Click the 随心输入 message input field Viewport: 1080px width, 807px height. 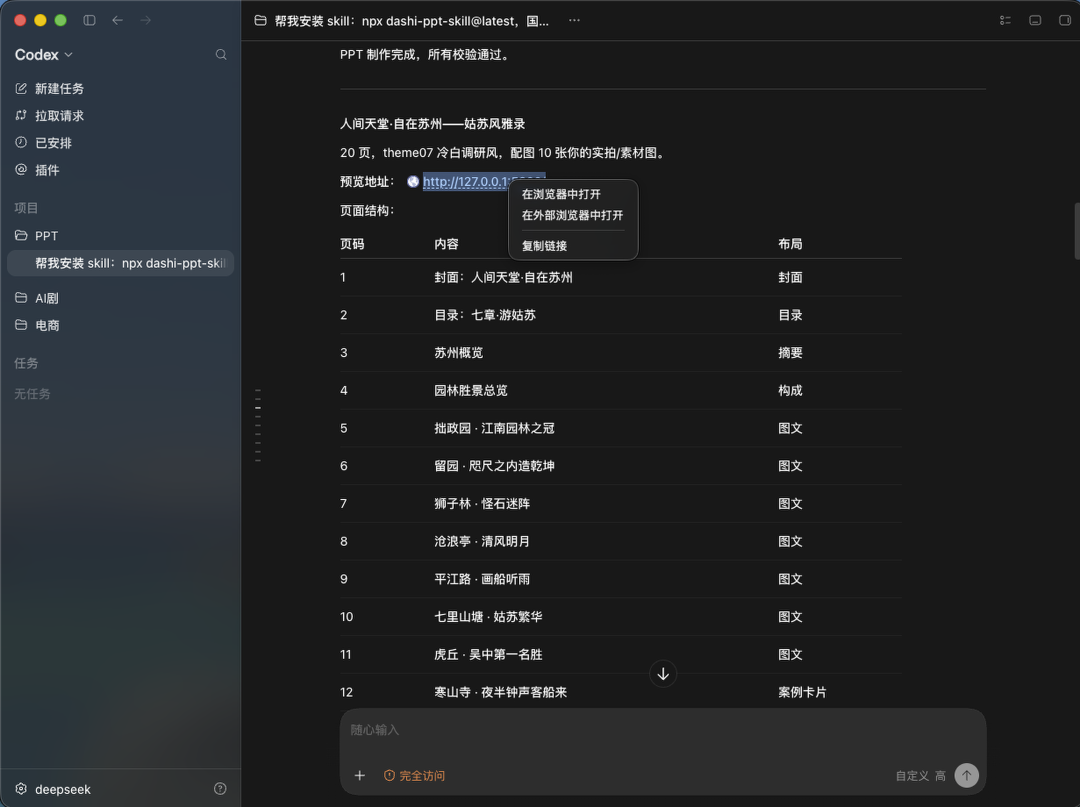(x=663, y=730)
